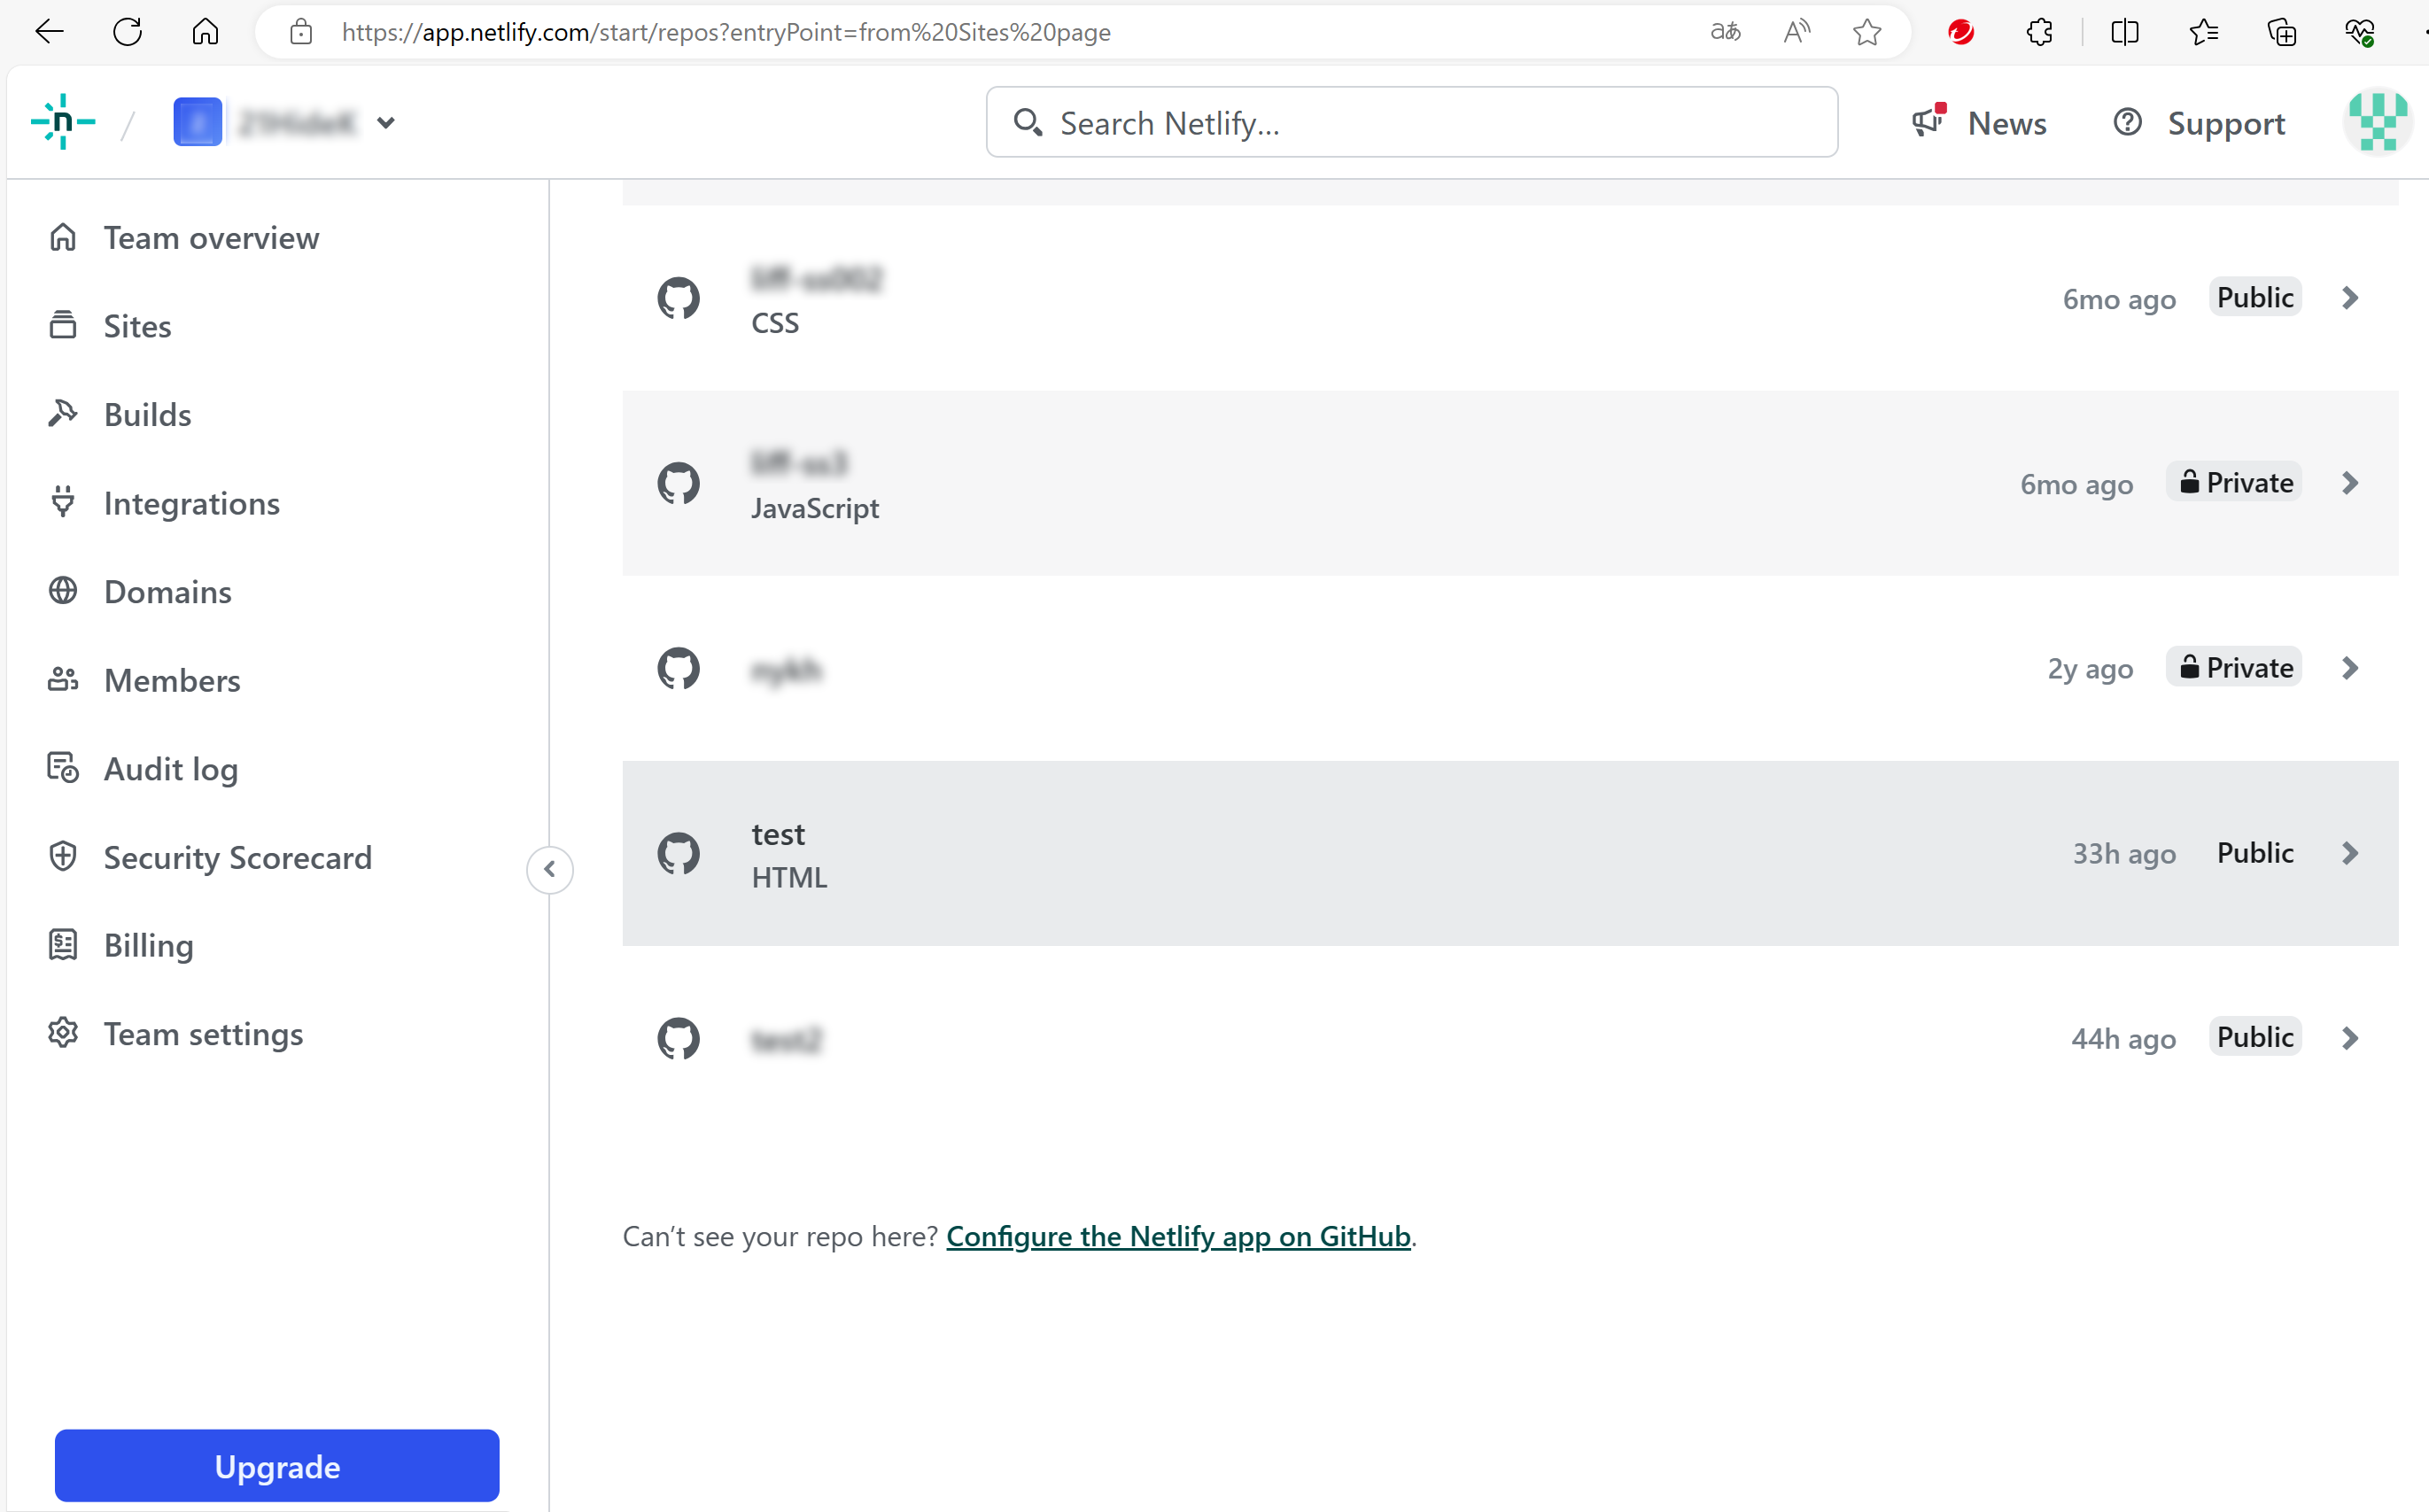The height and width of the screenshot is (1512, 2429).
Task: Collapse the sidebar using the chevron
Action: (550, 869)
